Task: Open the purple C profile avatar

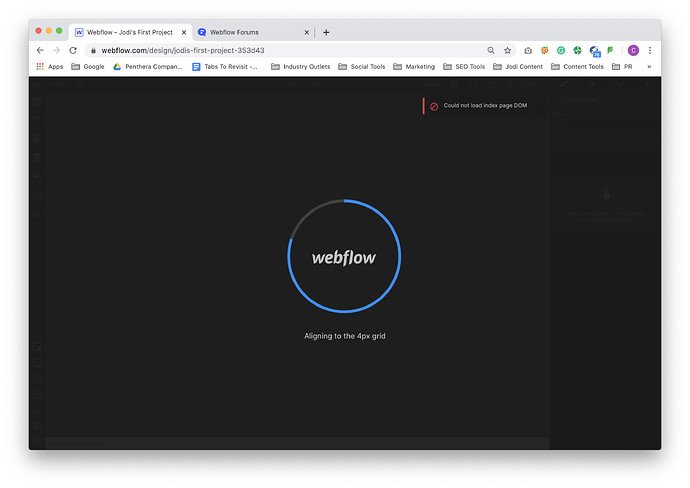Action: point(633,51)
